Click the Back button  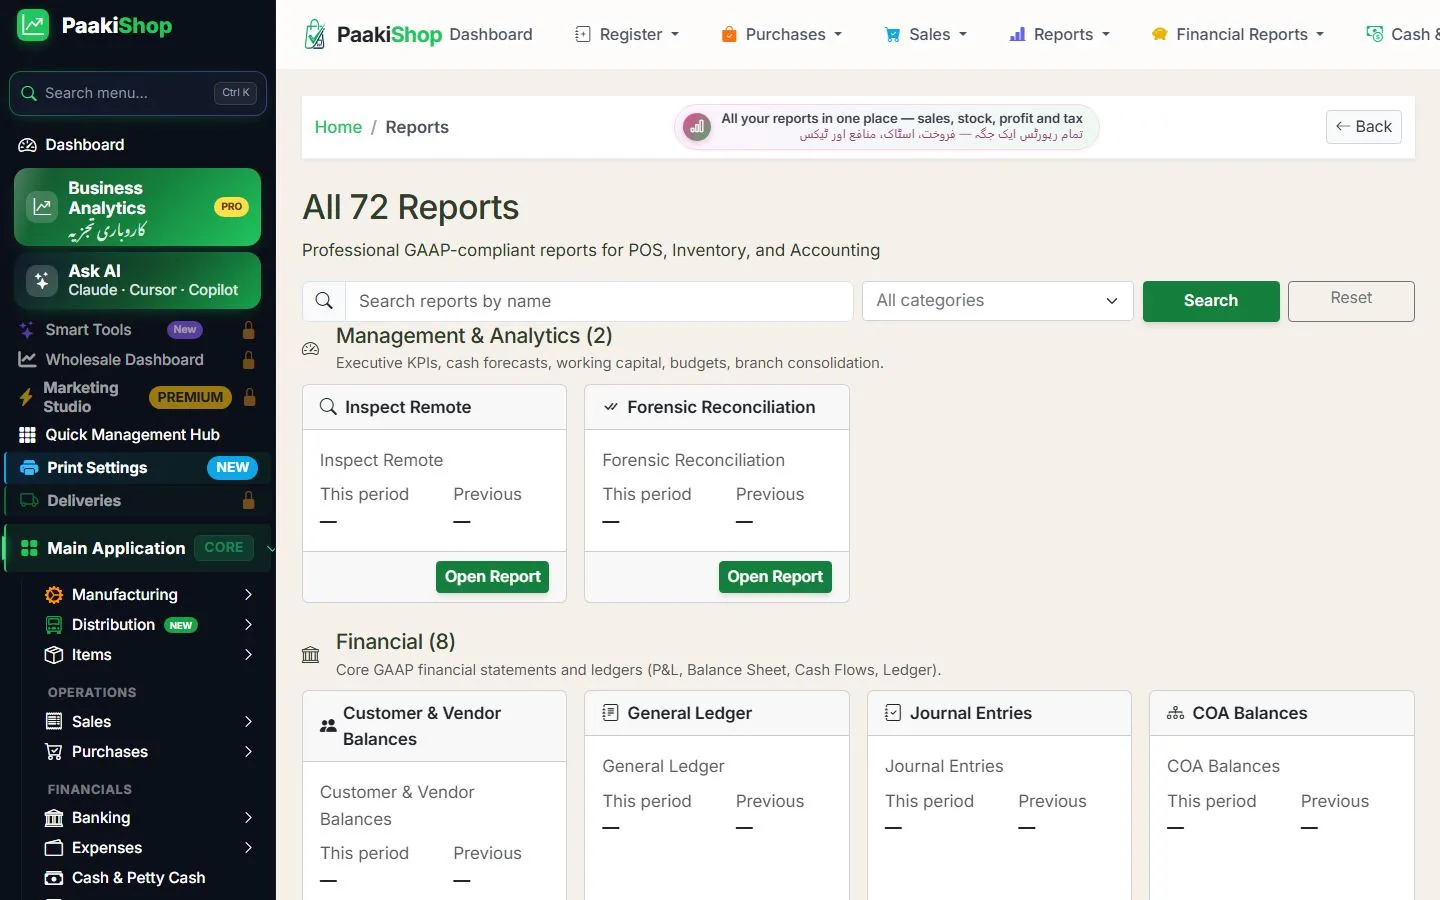[1364, 127]
